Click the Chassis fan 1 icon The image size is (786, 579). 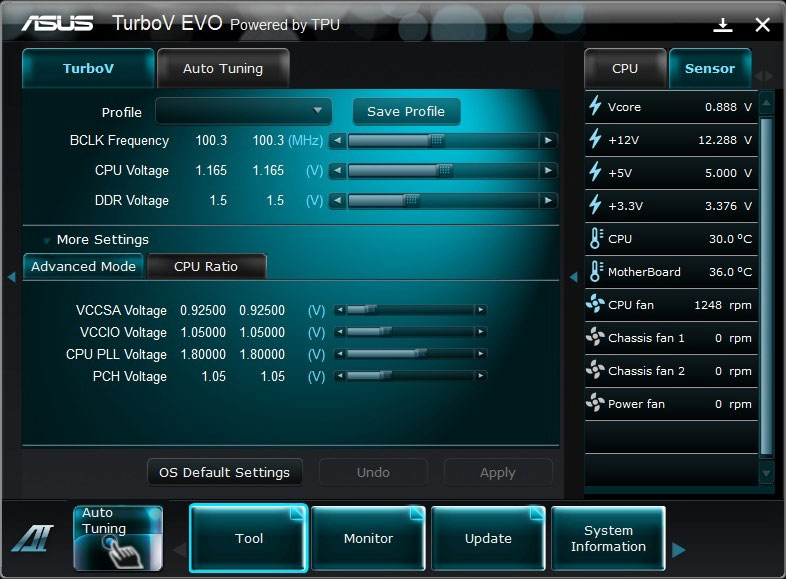tap(595, 337)
